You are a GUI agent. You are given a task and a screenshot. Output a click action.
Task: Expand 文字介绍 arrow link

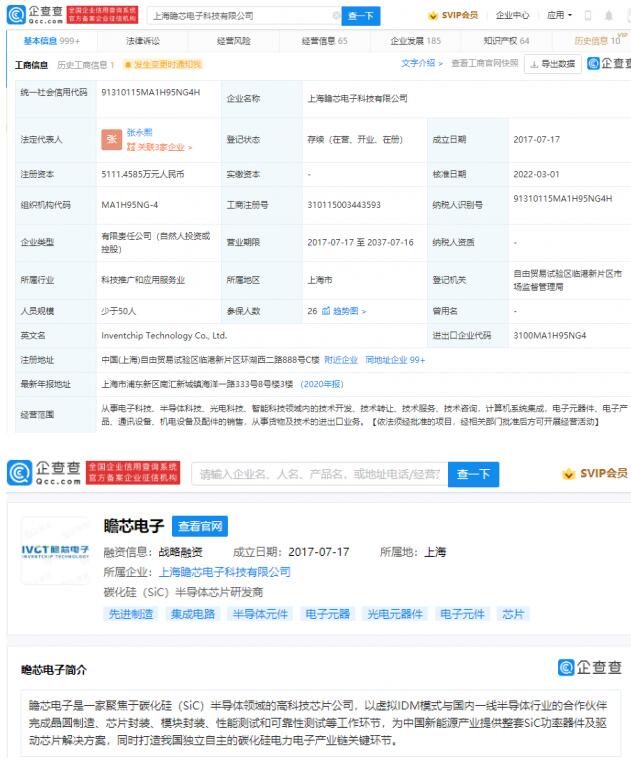pyautogui.click(x=421, y=63)
